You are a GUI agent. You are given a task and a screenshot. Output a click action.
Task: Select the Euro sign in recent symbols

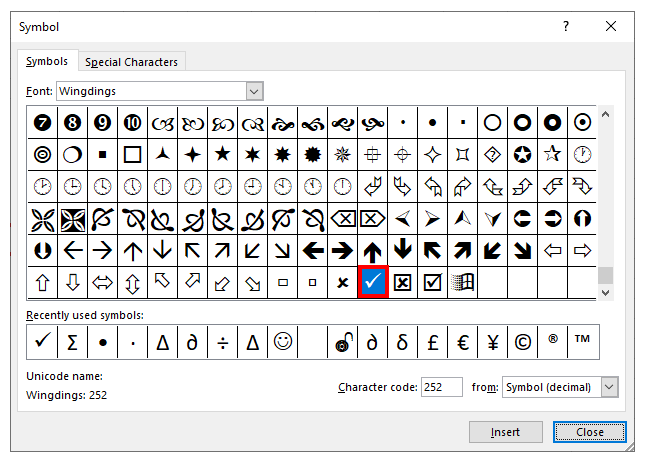coord(462,342)
